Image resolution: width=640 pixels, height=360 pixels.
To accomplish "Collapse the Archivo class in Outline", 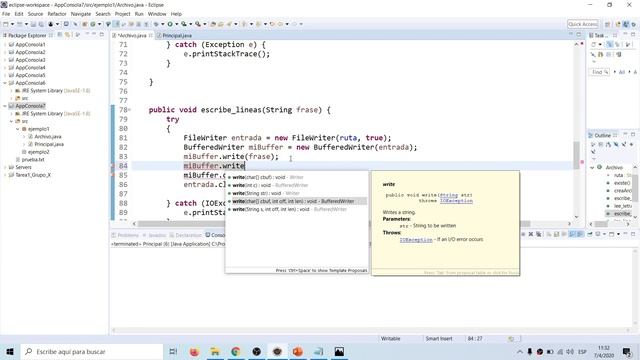I will tap(592, 167).
